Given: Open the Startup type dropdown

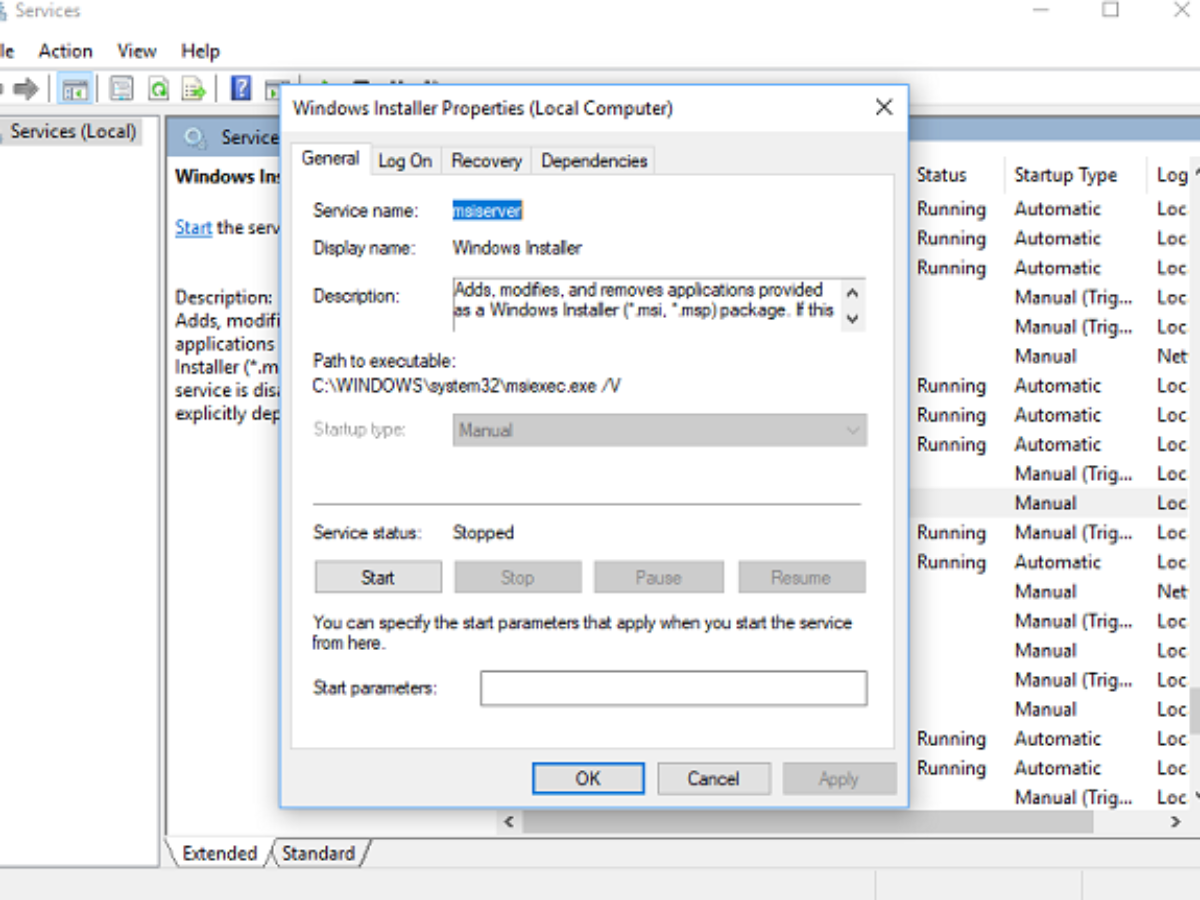Looking at the screenshot, I should pyautogui.click(x=660, y=430).
